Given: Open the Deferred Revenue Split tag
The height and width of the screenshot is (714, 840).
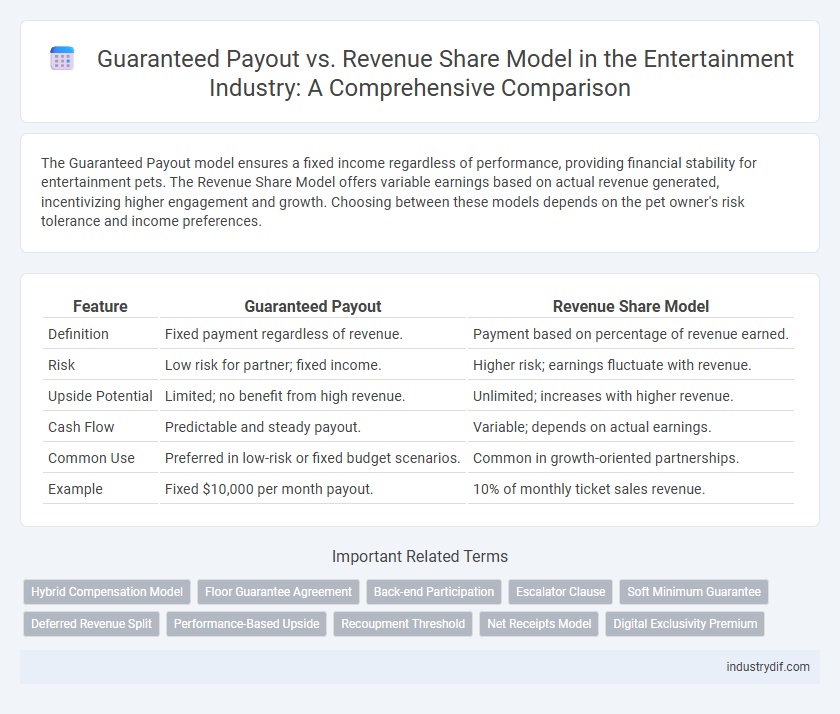Looking at the screenshot, I should pyautogui.click(x=92, y=624).
